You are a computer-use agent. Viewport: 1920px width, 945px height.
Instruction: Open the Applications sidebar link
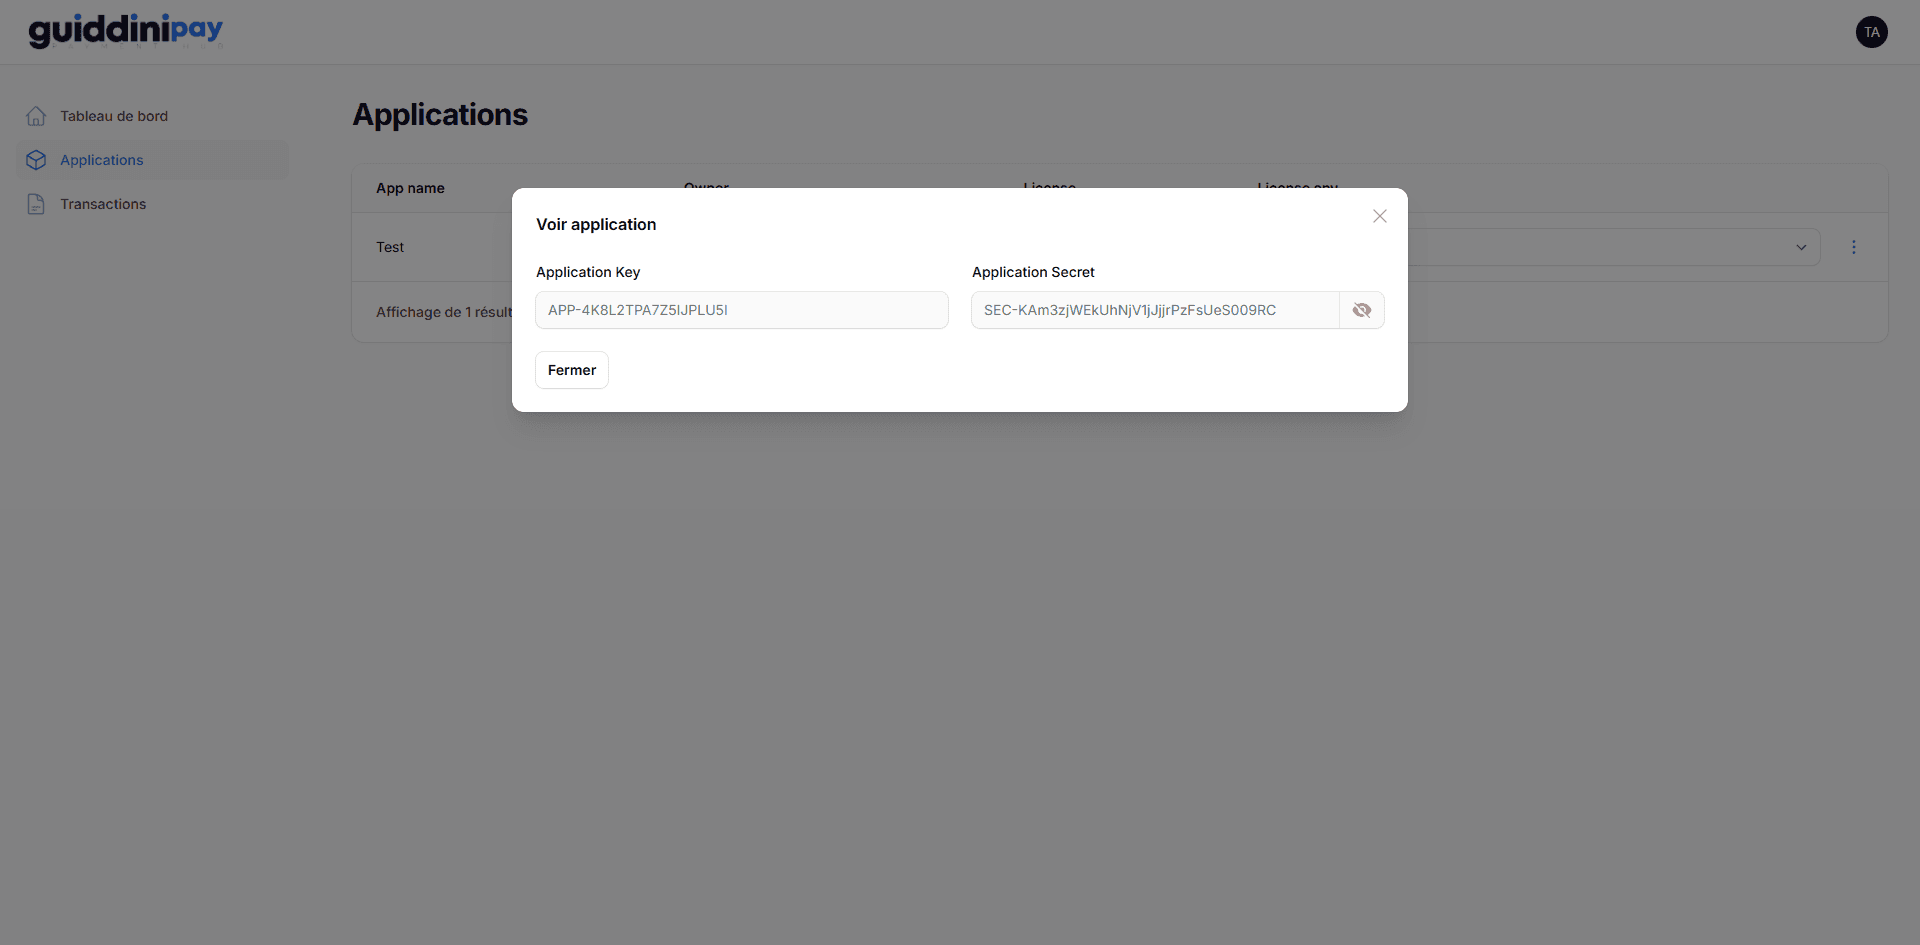[x=100, y=159]
